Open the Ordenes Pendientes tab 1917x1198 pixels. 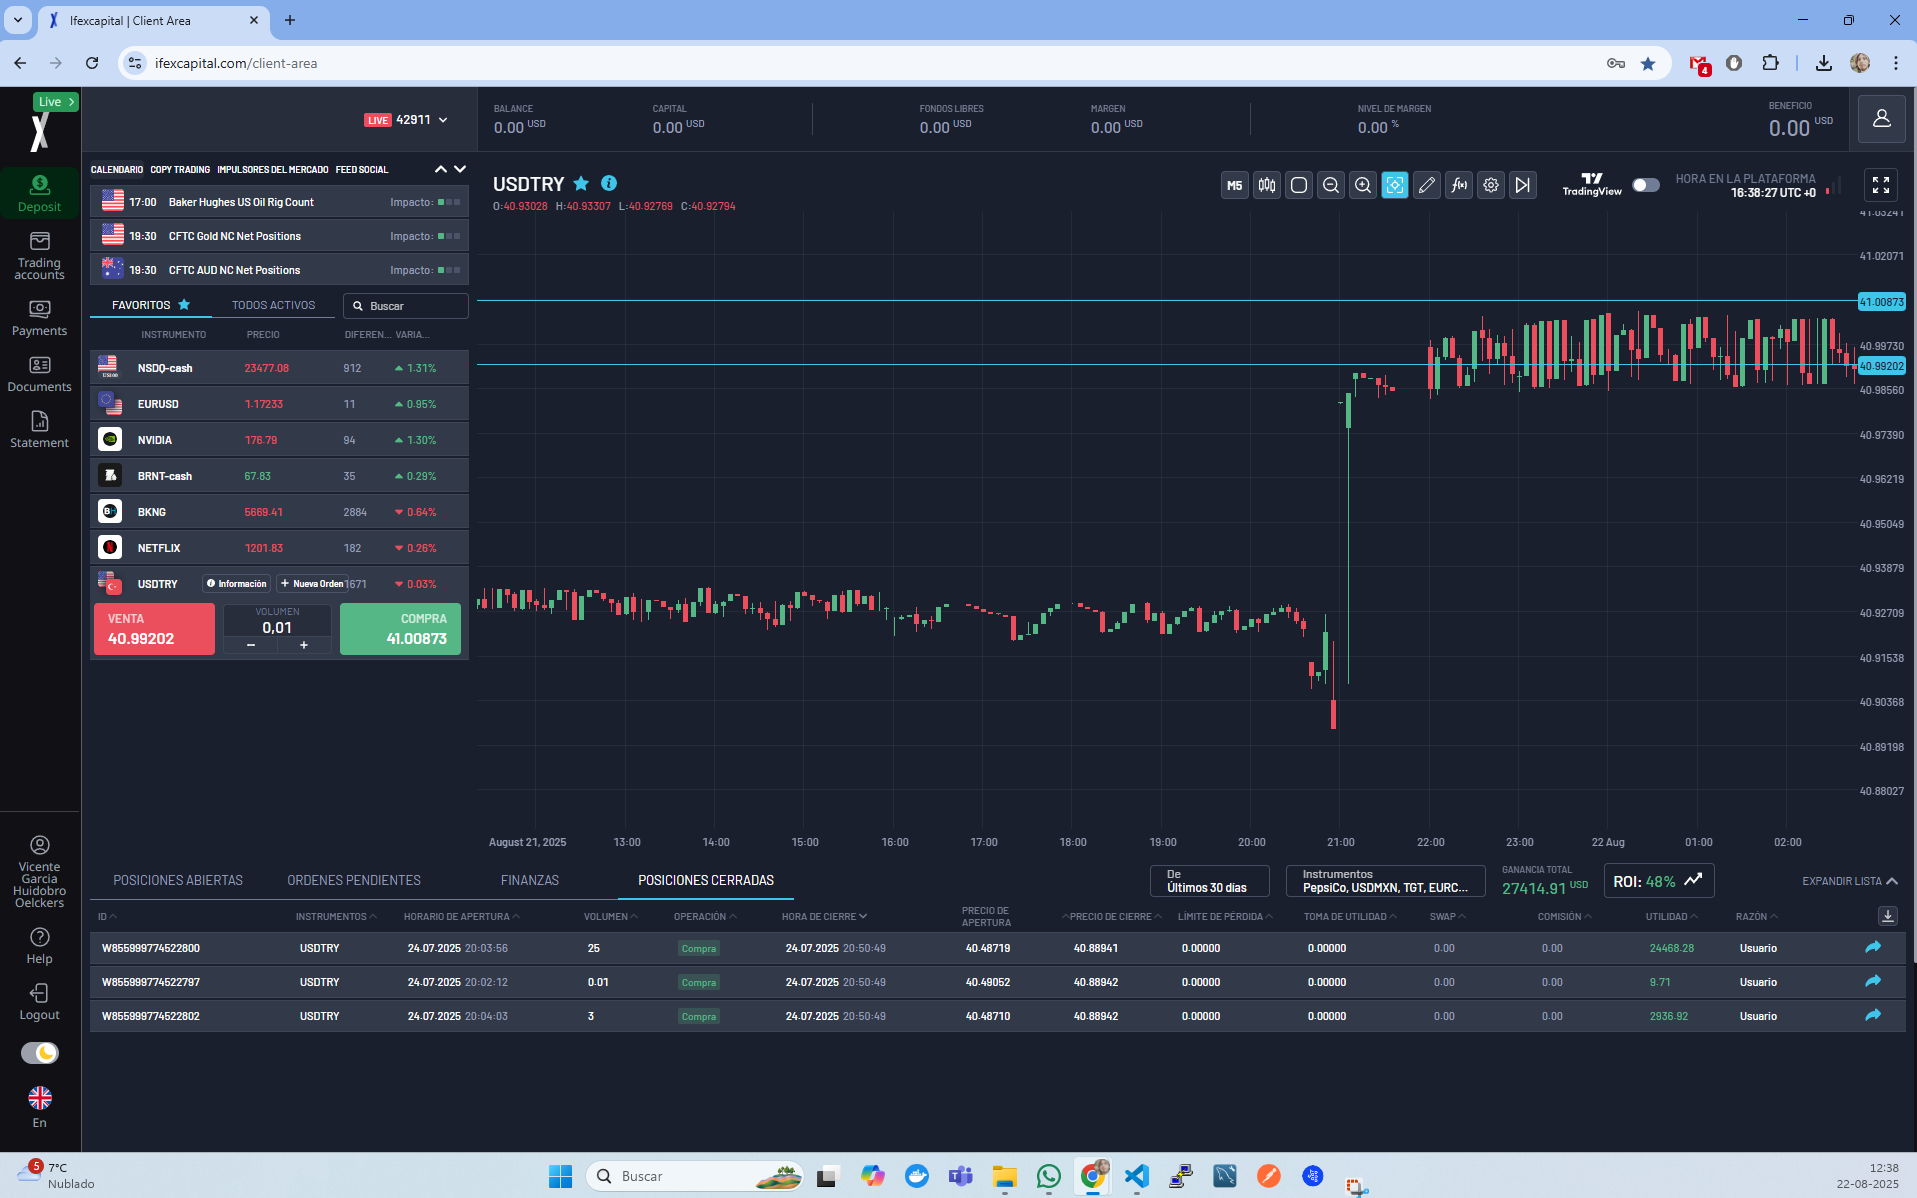pyautogui.click(x=354, y=880)
